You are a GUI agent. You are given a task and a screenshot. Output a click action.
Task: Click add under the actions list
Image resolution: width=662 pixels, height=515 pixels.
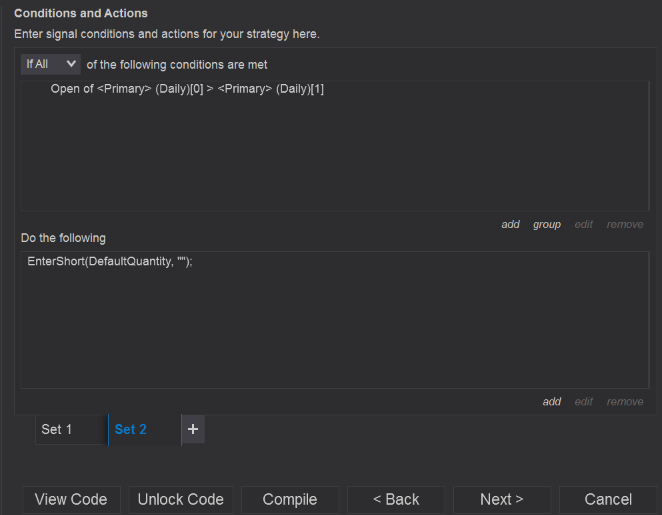[552, 401]
